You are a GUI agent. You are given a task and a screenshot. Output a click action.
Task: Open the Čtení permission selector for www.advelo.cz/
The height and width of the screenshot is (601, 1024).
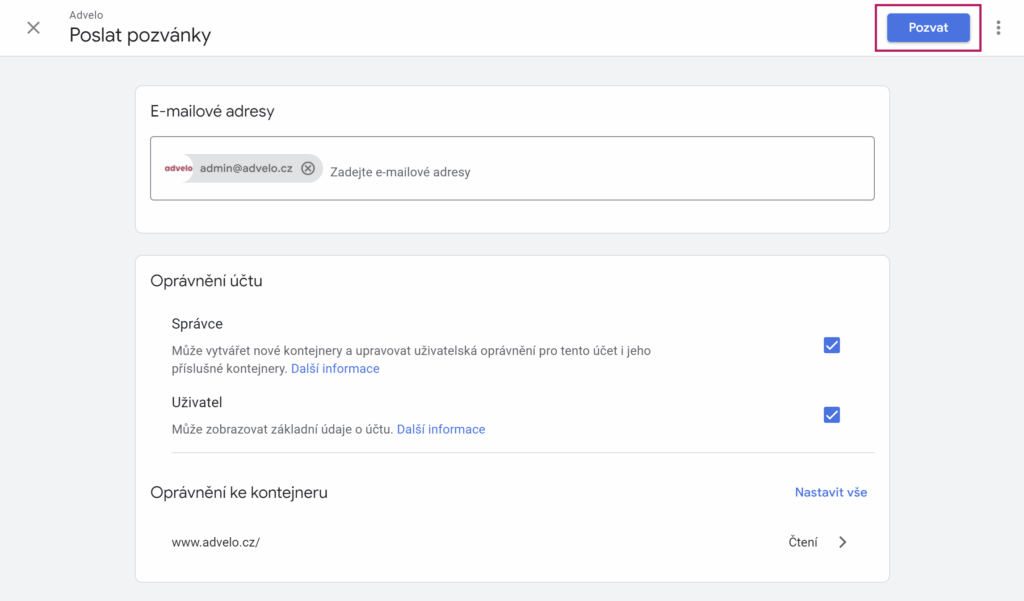[803, 541]
